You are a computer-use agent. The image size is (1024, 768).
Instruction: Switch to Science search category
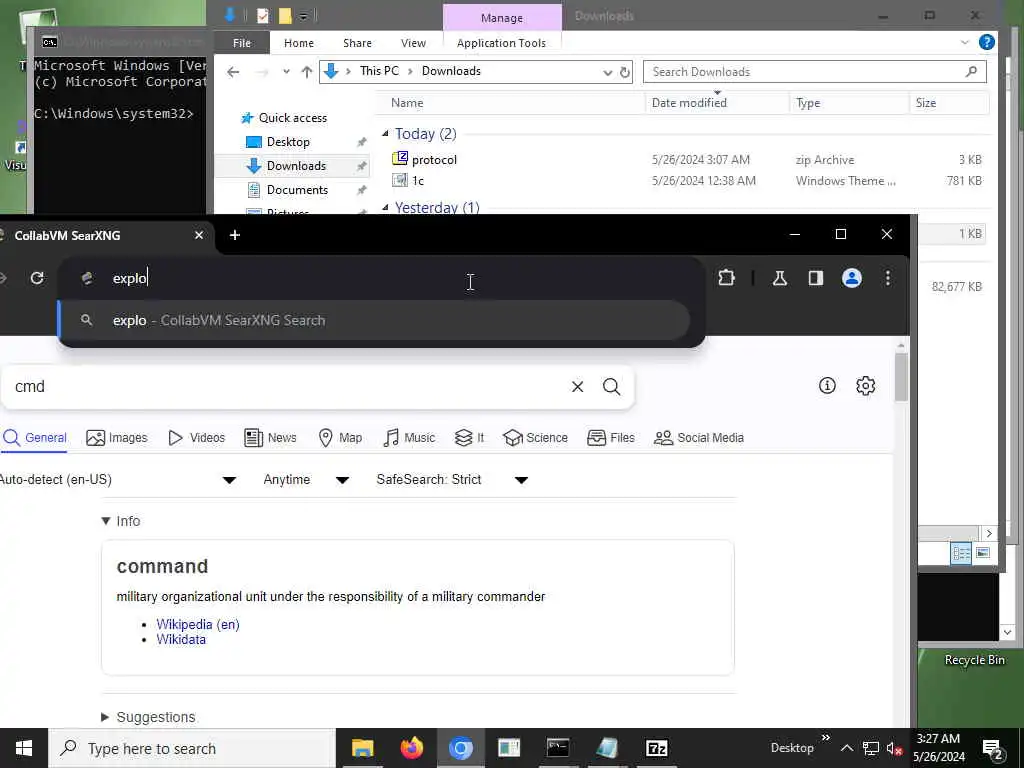tap(536, 438)
